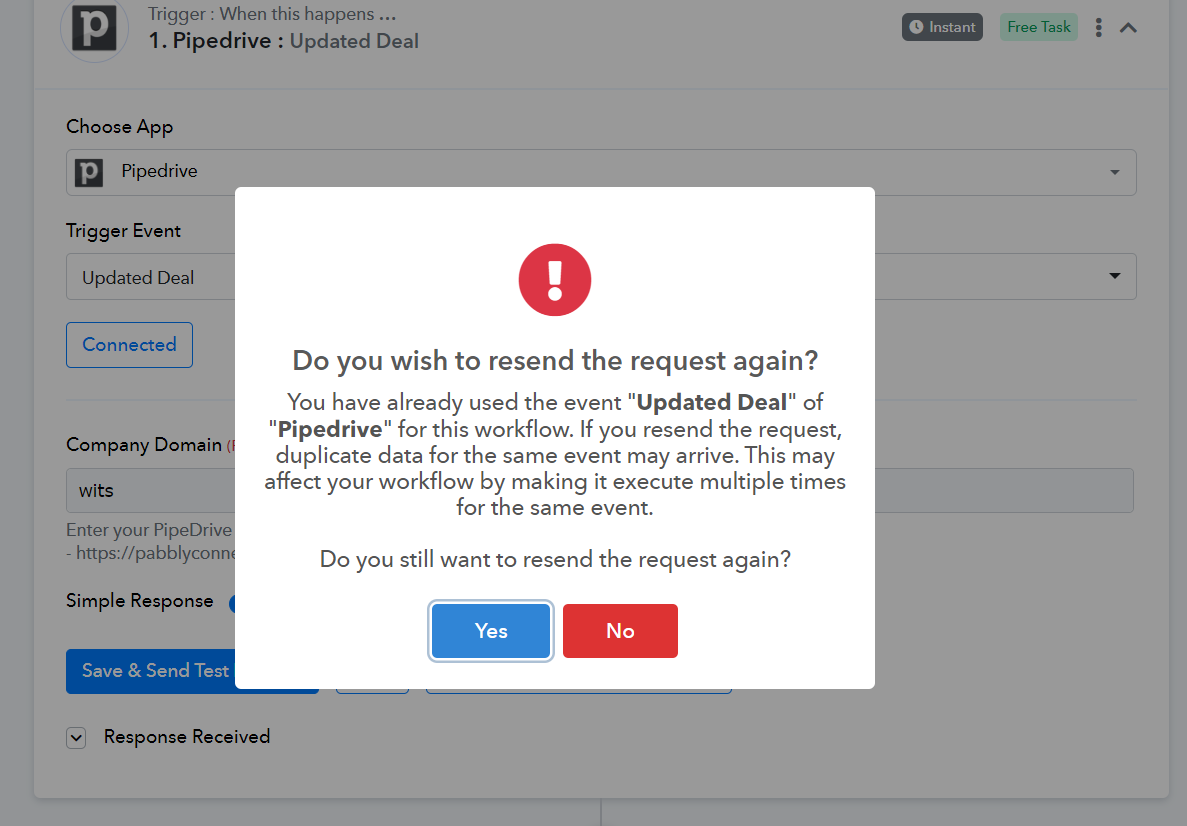Collapse the trigger step with chevron
Screen dimensions: 1187x826
[1129, 28]
